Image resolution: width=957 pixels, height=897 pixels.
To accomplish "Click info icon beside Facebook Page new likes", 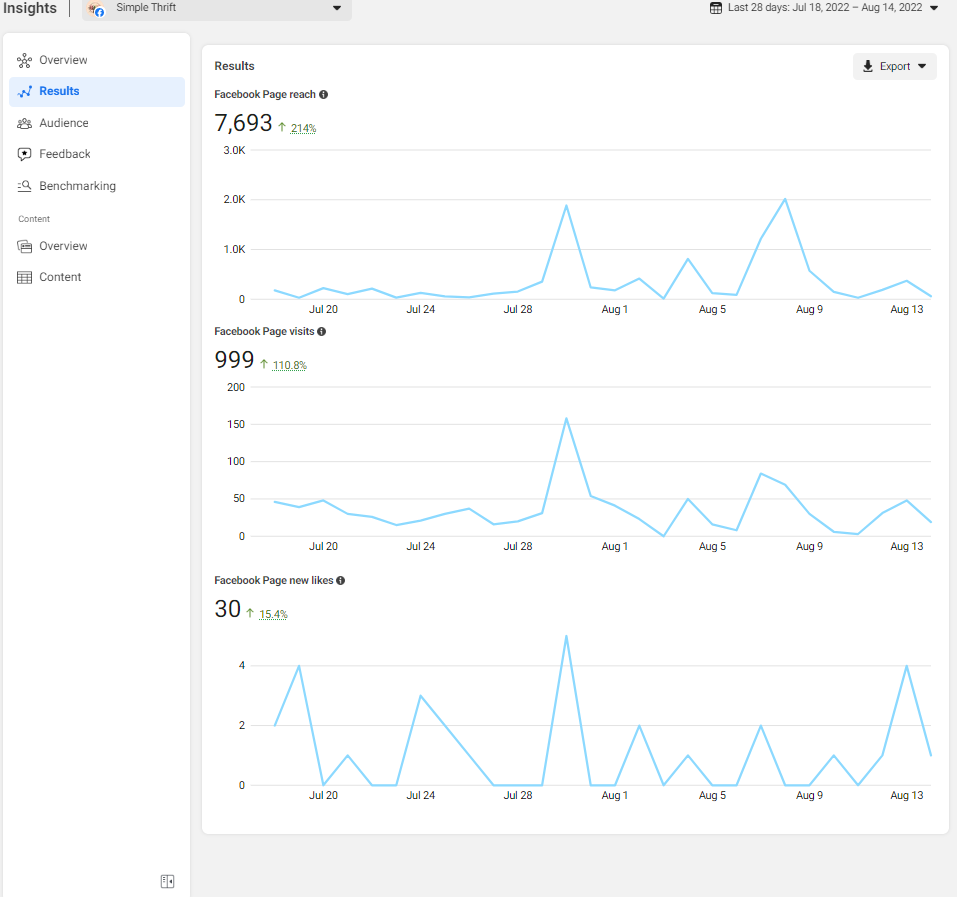I will coord(341,580).
